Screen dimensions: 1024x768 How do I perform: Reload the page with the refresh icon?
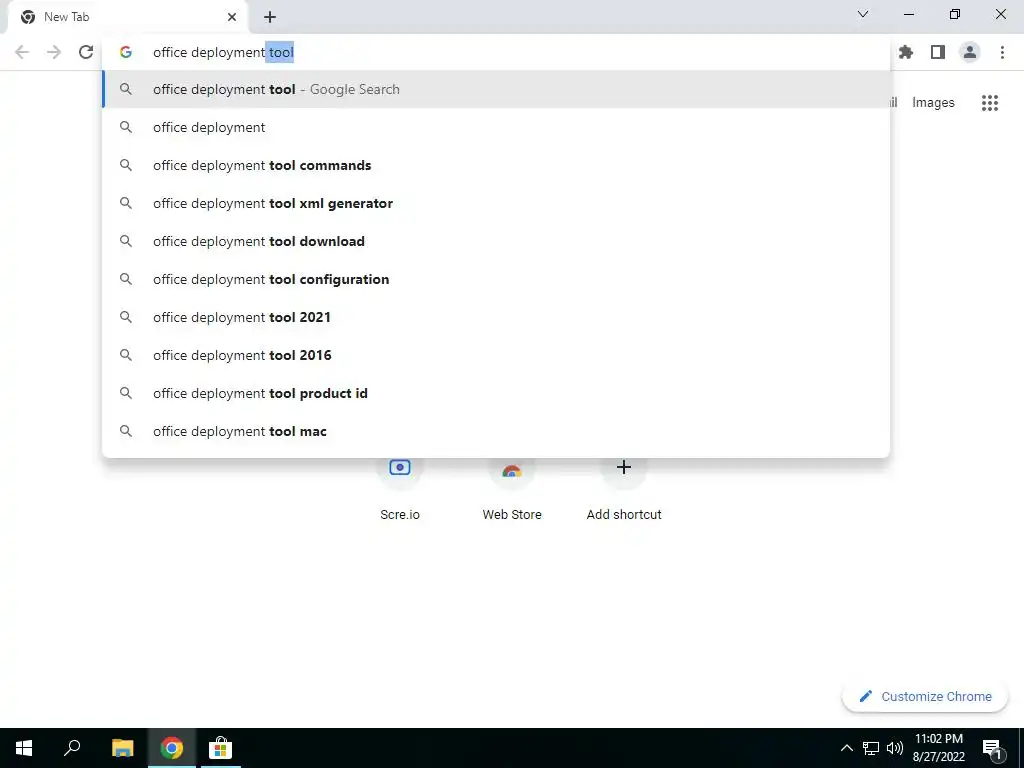point(86,52)
